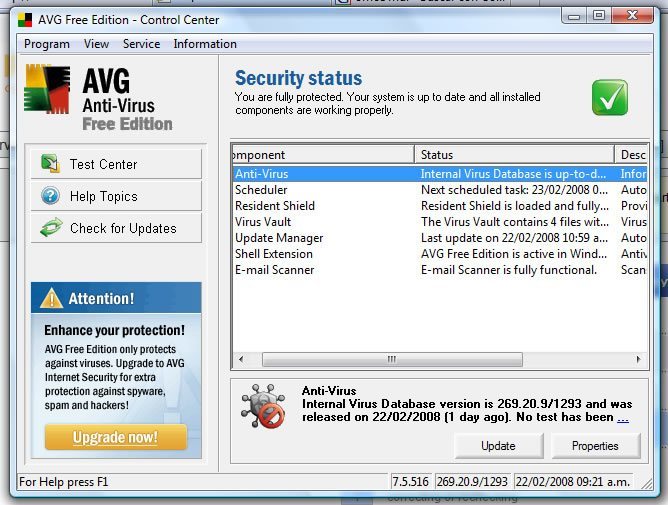
Task: Click '22/02/2008 09:21 a.m.' in status bar
Action: tap(573, 482)
